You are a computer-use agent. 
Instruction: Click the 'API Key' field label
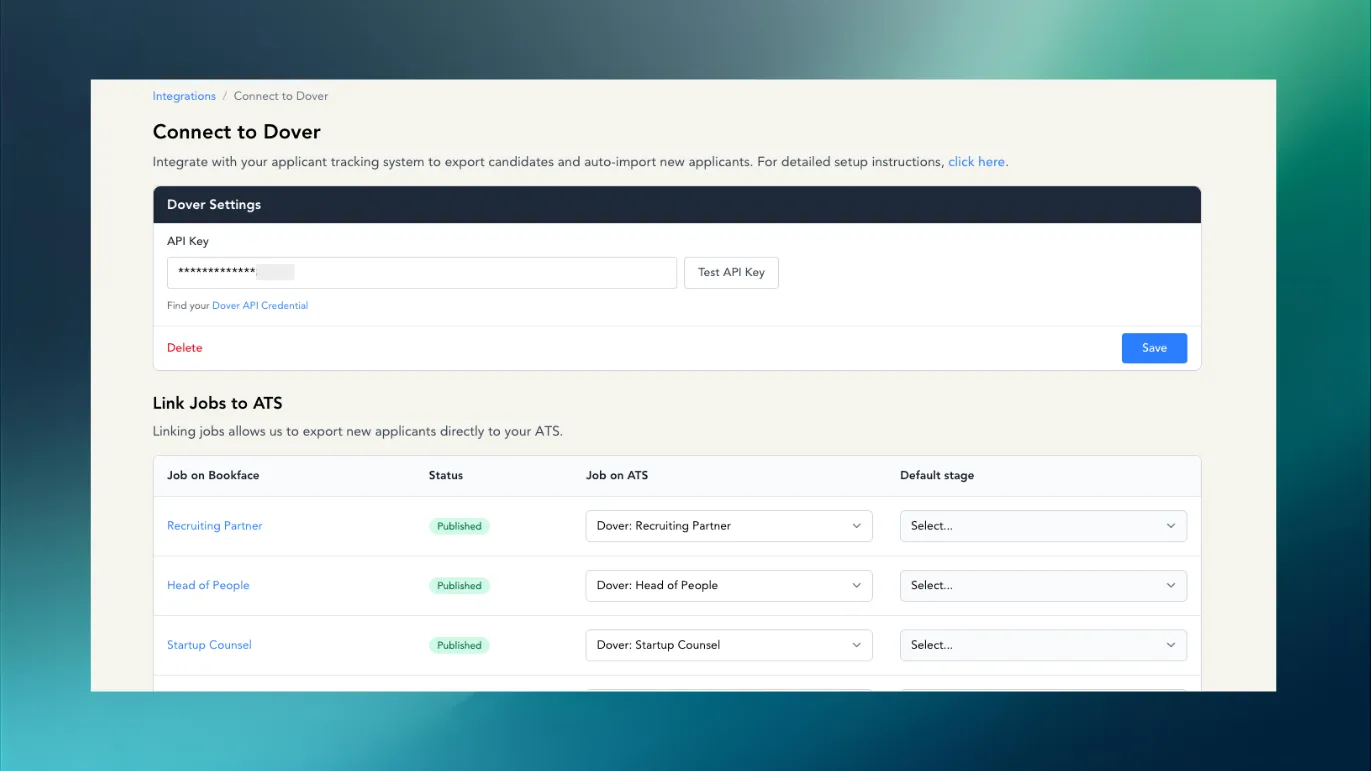188,241
